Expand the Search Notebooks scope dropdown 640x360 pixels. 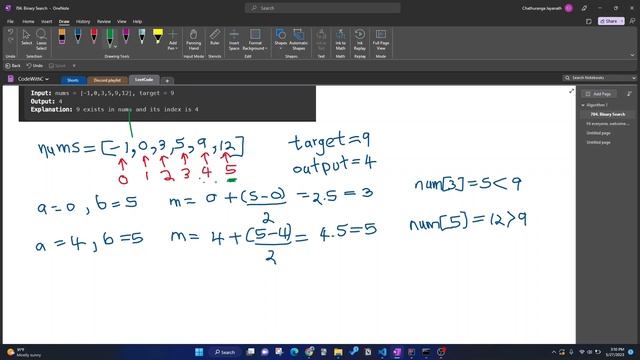[634, 78]
